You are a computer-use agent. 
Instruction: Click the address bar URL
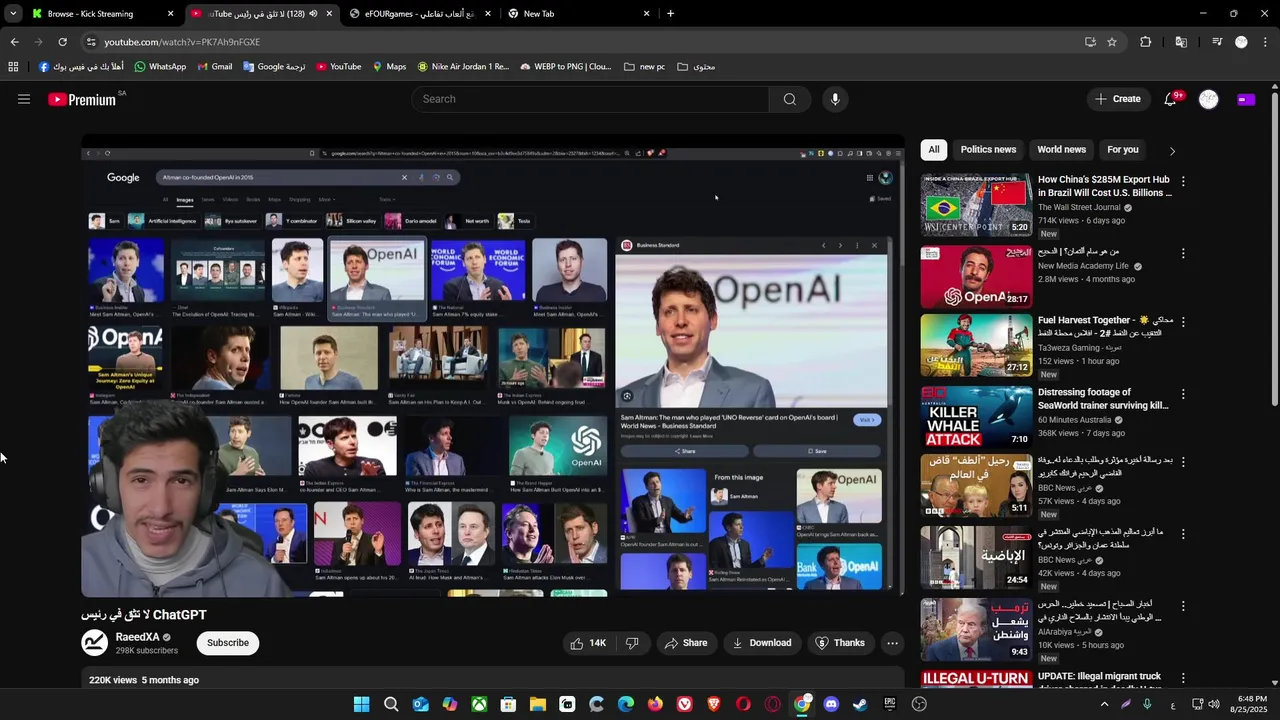182,42
